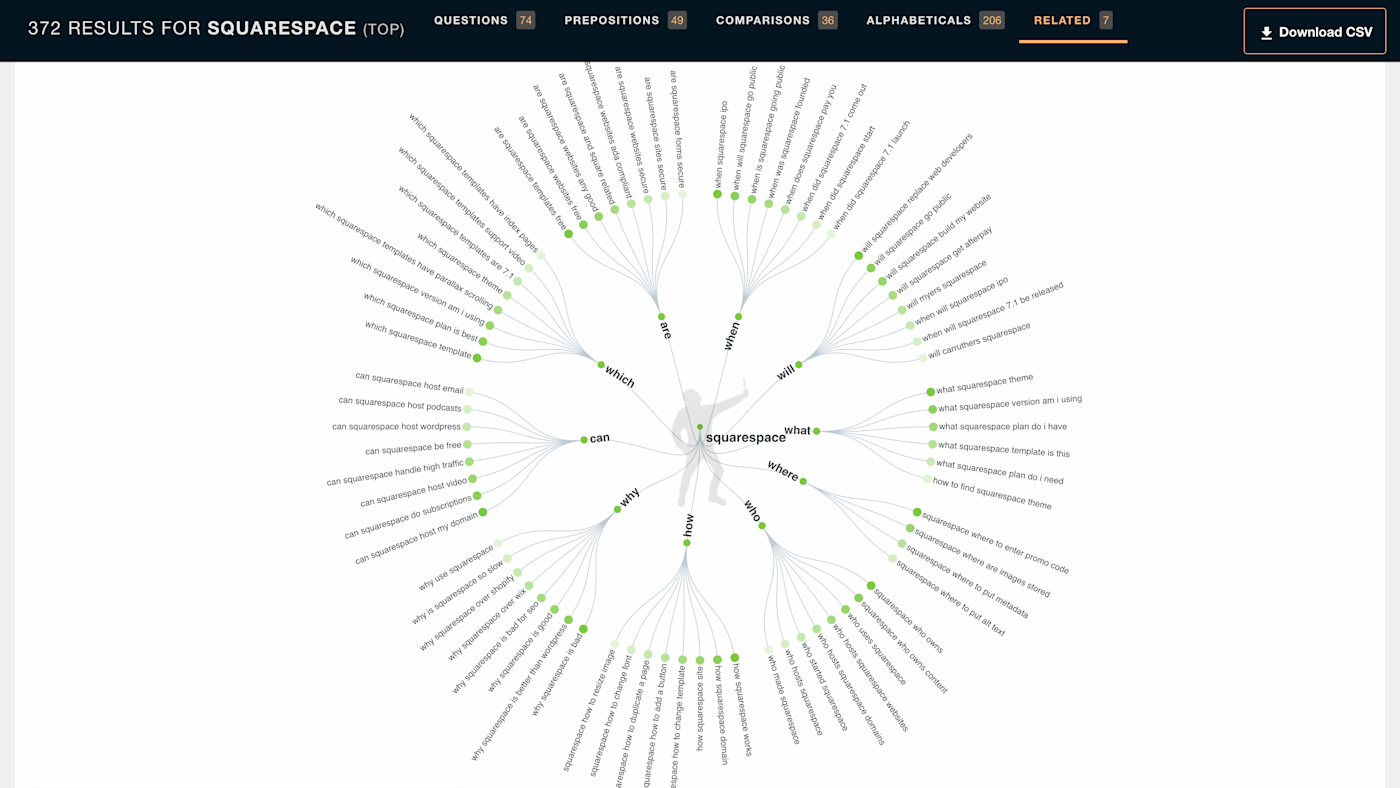Viewport: 1400px width, 788px height.
Task: Click 'who made squarespace' query
Action: [785, 700]
